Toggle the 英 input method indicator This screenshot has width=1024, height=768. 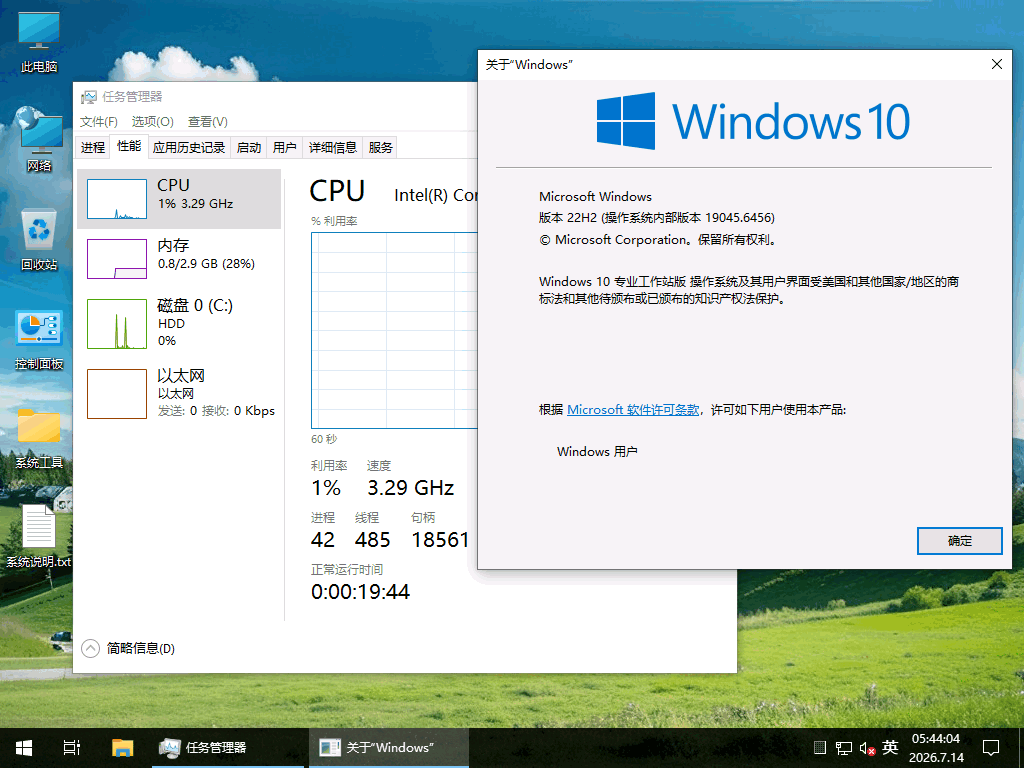point(890,747)
